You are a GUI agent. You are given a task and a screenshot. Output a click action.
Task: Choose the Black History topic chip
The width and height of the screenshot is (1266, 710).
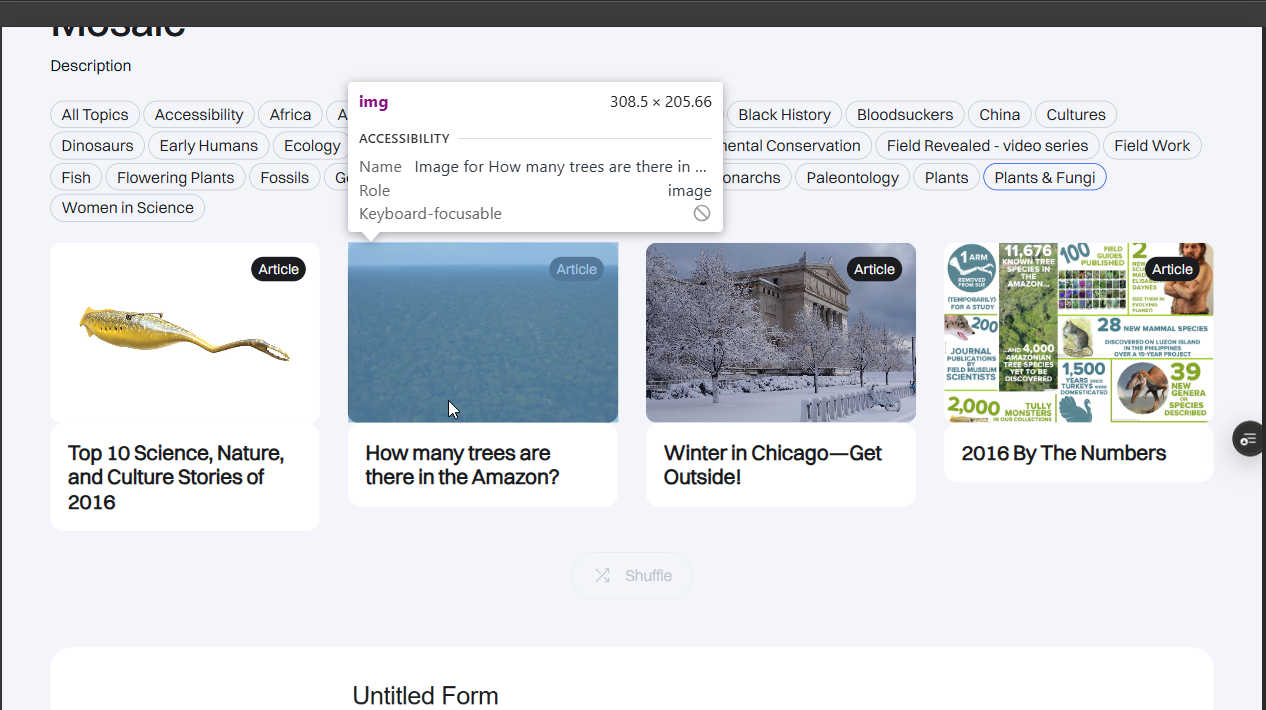pos(785,115)
